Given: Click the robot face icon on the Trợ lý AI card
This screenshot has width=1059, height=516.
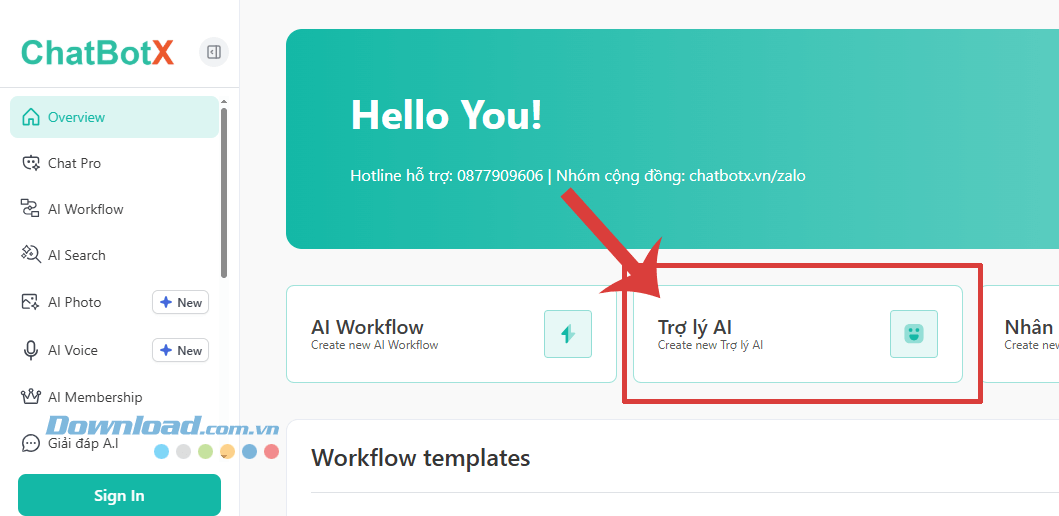Looking at the screenshot, I should point(914,334).
